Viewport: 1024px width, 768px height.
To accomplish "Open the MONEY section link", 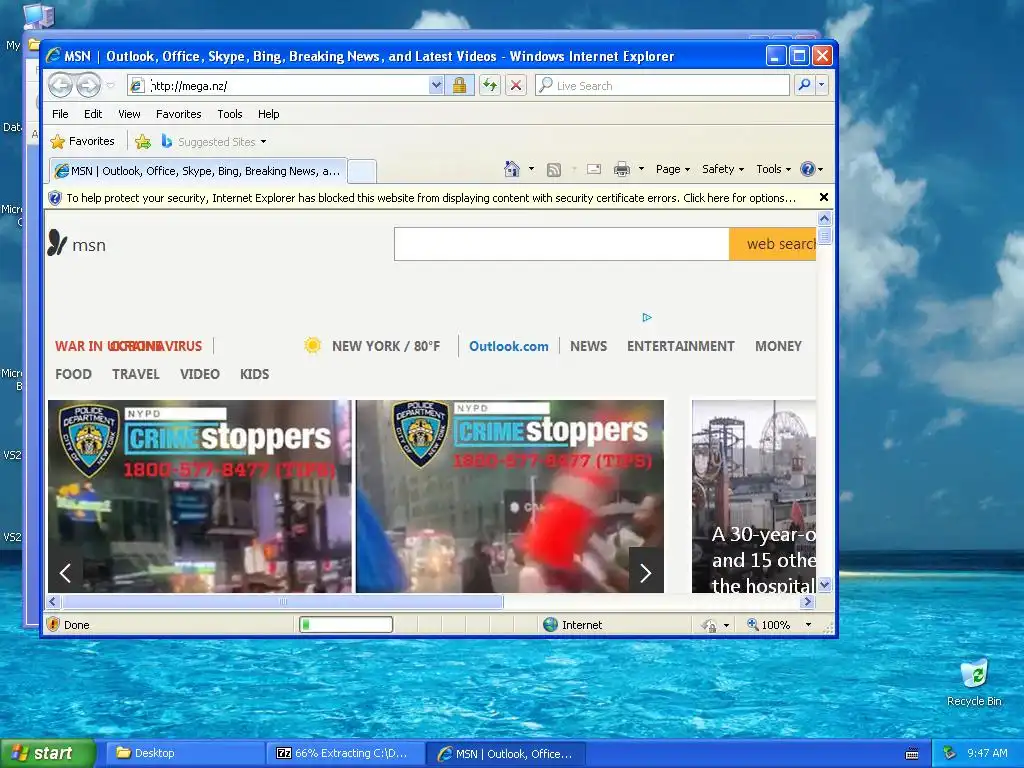I will coord(778,346).
